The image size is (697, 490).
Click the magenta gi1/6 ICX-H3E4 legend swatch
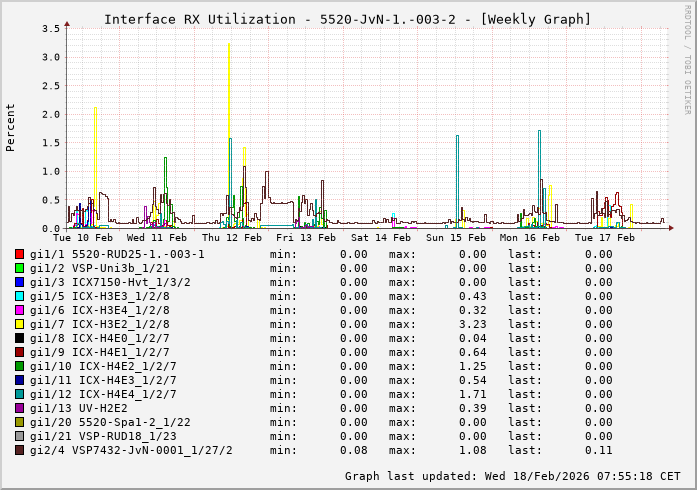(x=20, y=310)
